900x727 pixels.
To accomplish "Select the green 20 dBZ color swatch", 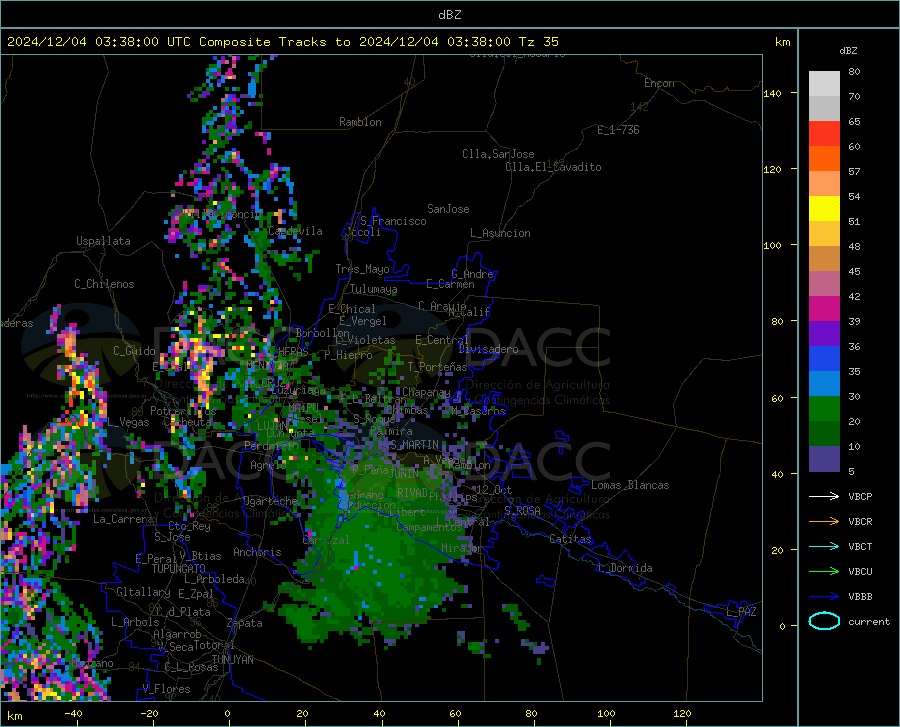I will 824,409.
